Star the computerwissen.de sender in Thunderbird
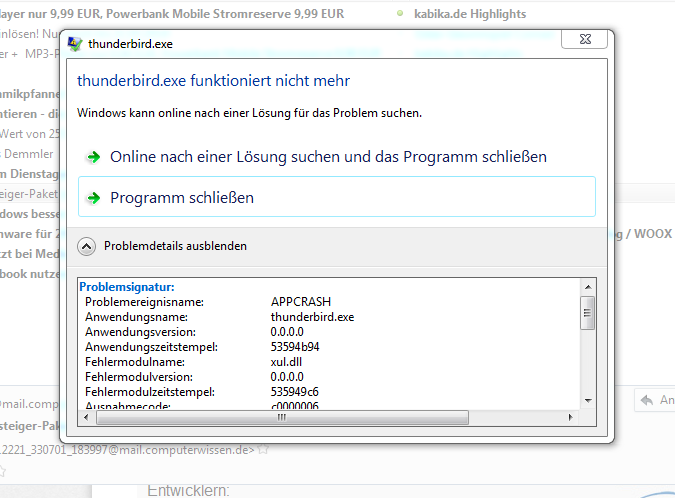The height and width of the screenshot is (498, 675). 263,450
